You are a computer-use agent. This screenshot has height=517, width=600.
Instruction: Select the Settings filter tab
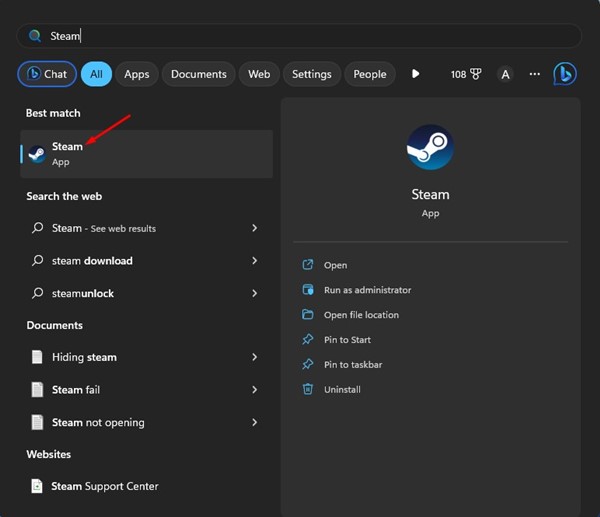[311, 74]
